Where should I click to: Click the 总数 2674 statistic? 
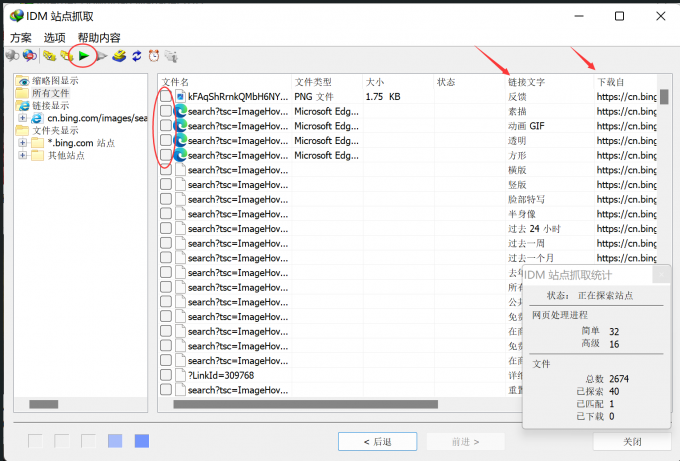coord(607,379)
